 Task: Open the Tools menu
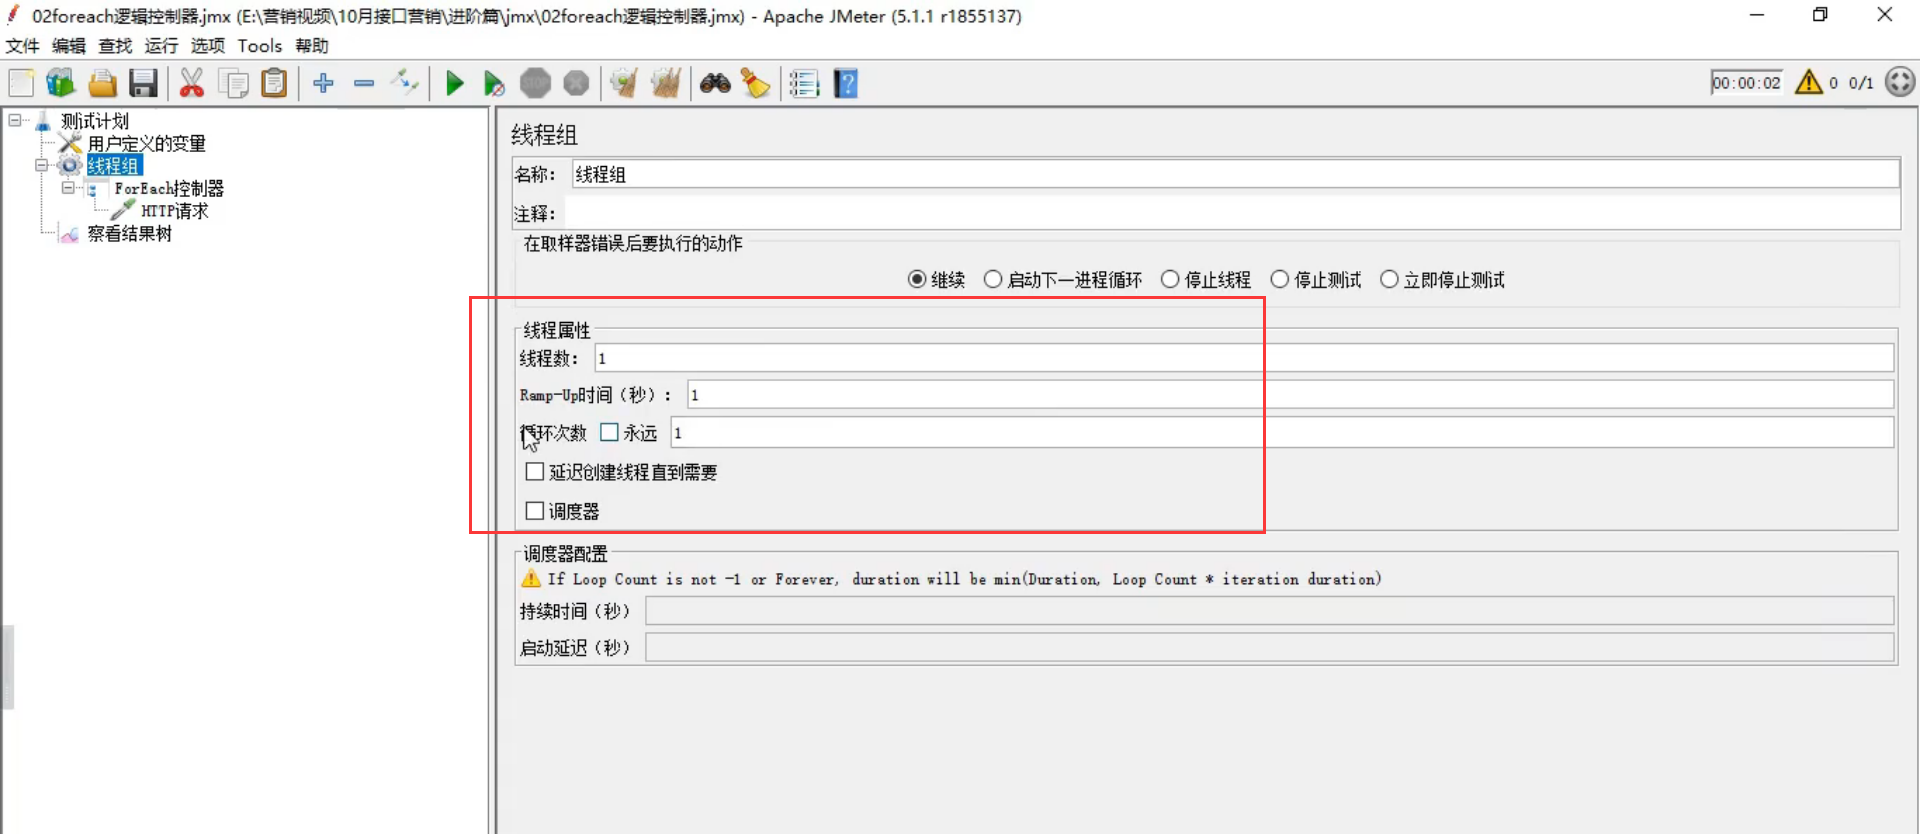tap(260, 46)
